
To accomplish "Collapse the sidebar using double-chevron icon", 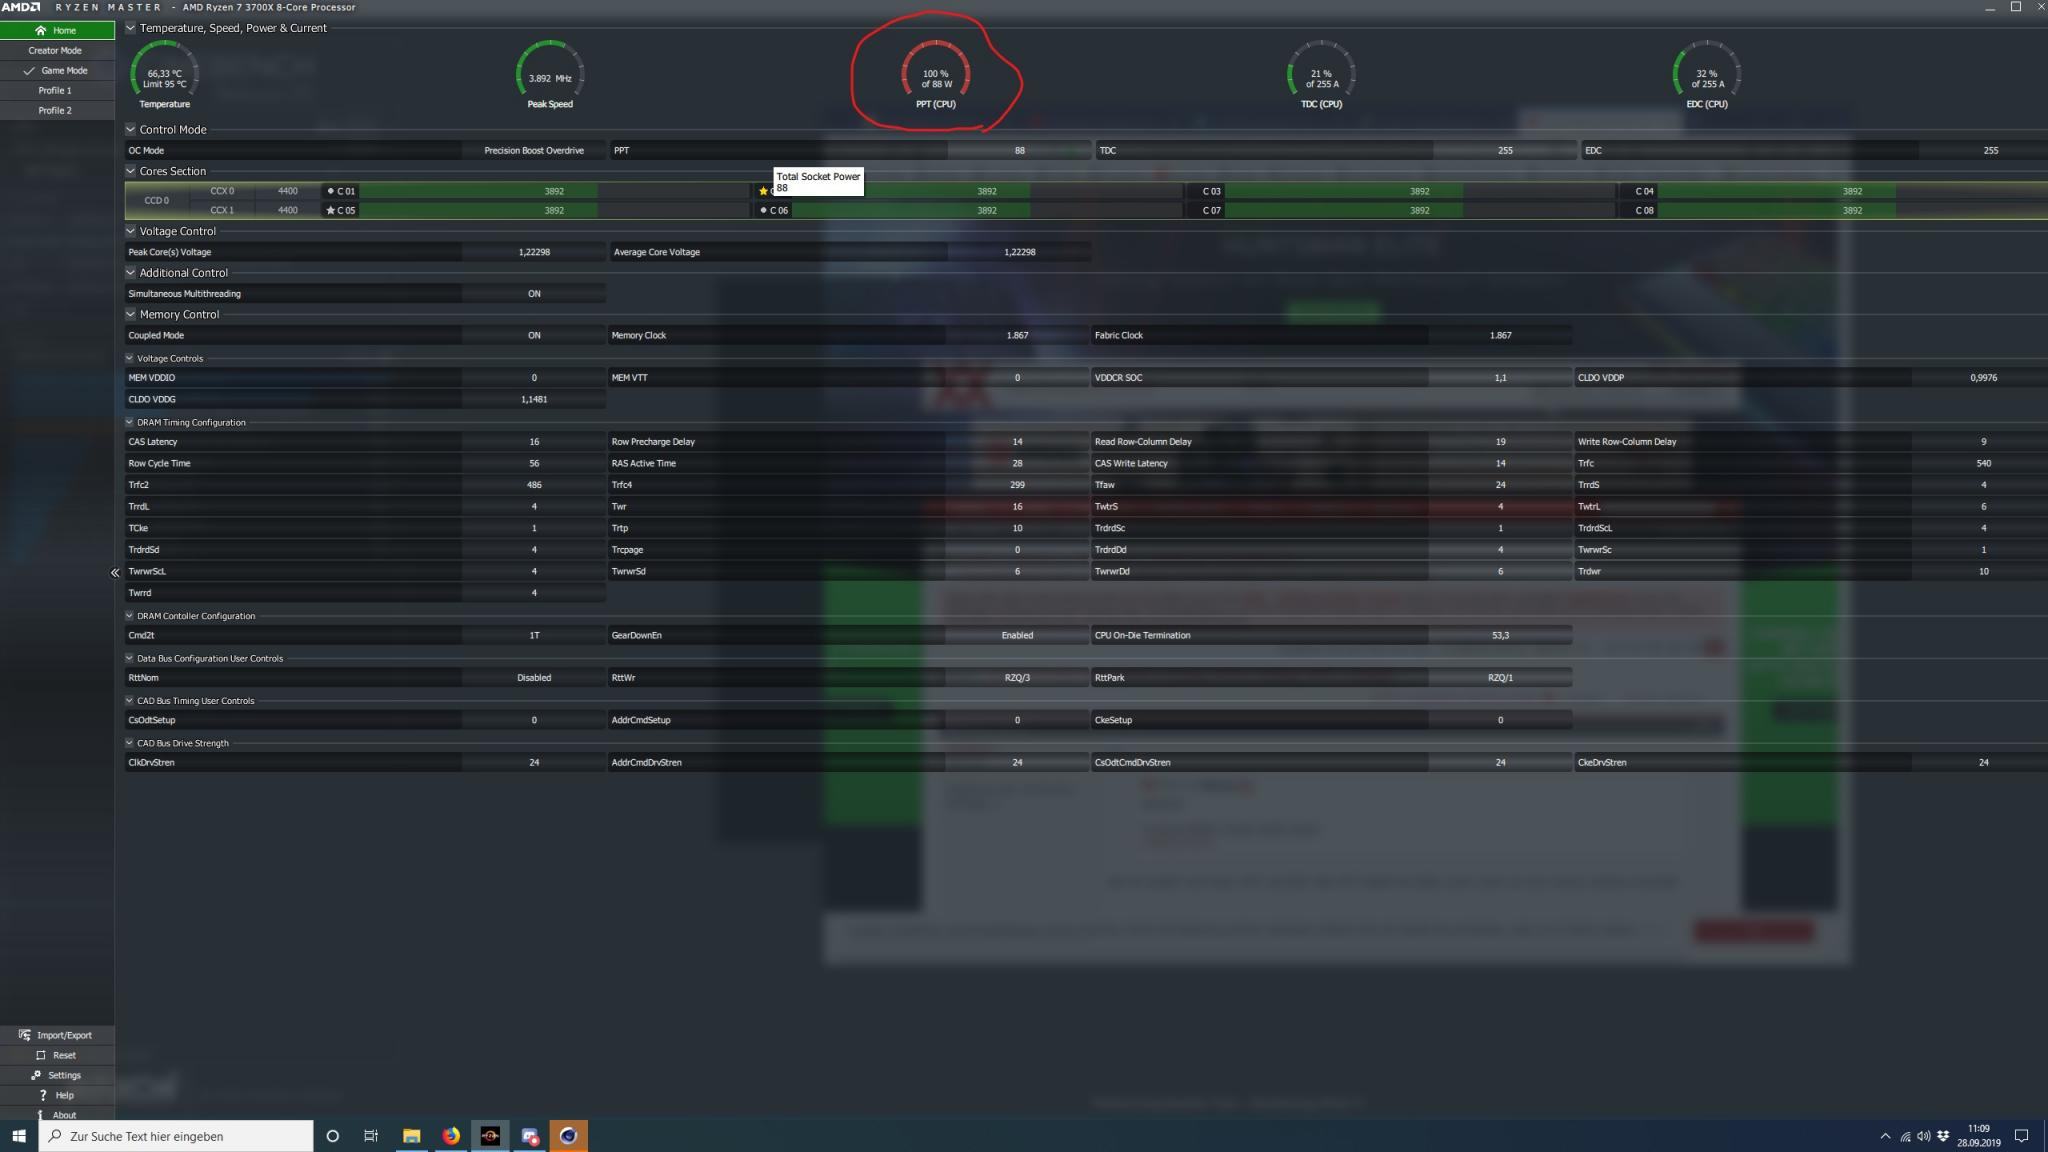I will [114, 573].
